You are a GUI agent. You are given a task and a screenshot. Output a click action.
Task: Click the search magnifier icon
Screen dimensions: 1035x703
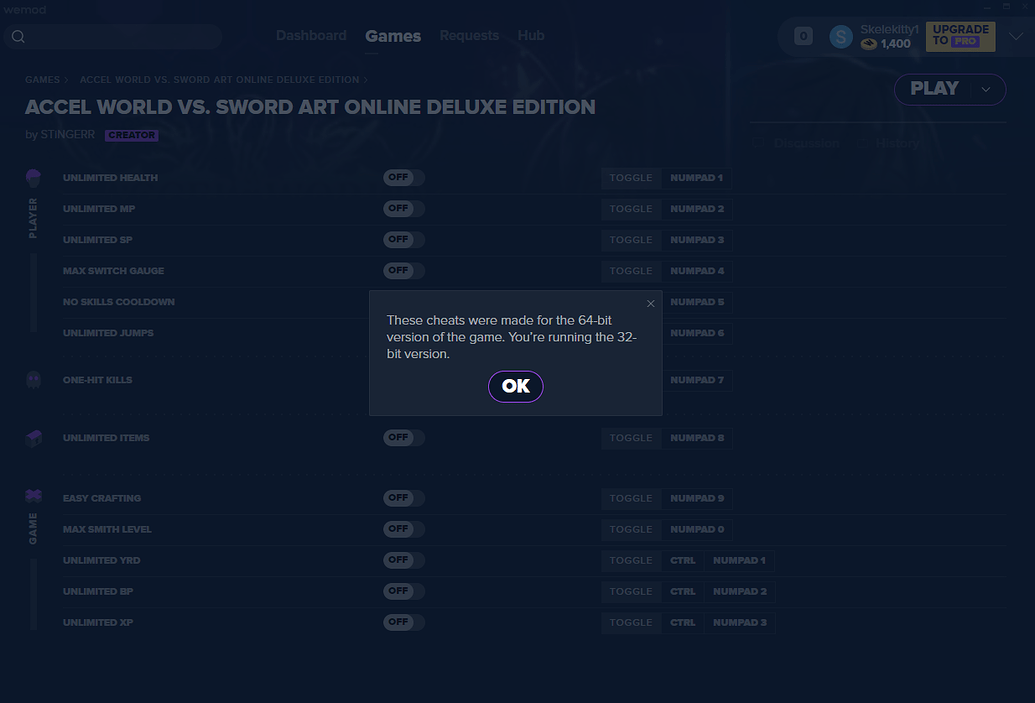point(18,36)
